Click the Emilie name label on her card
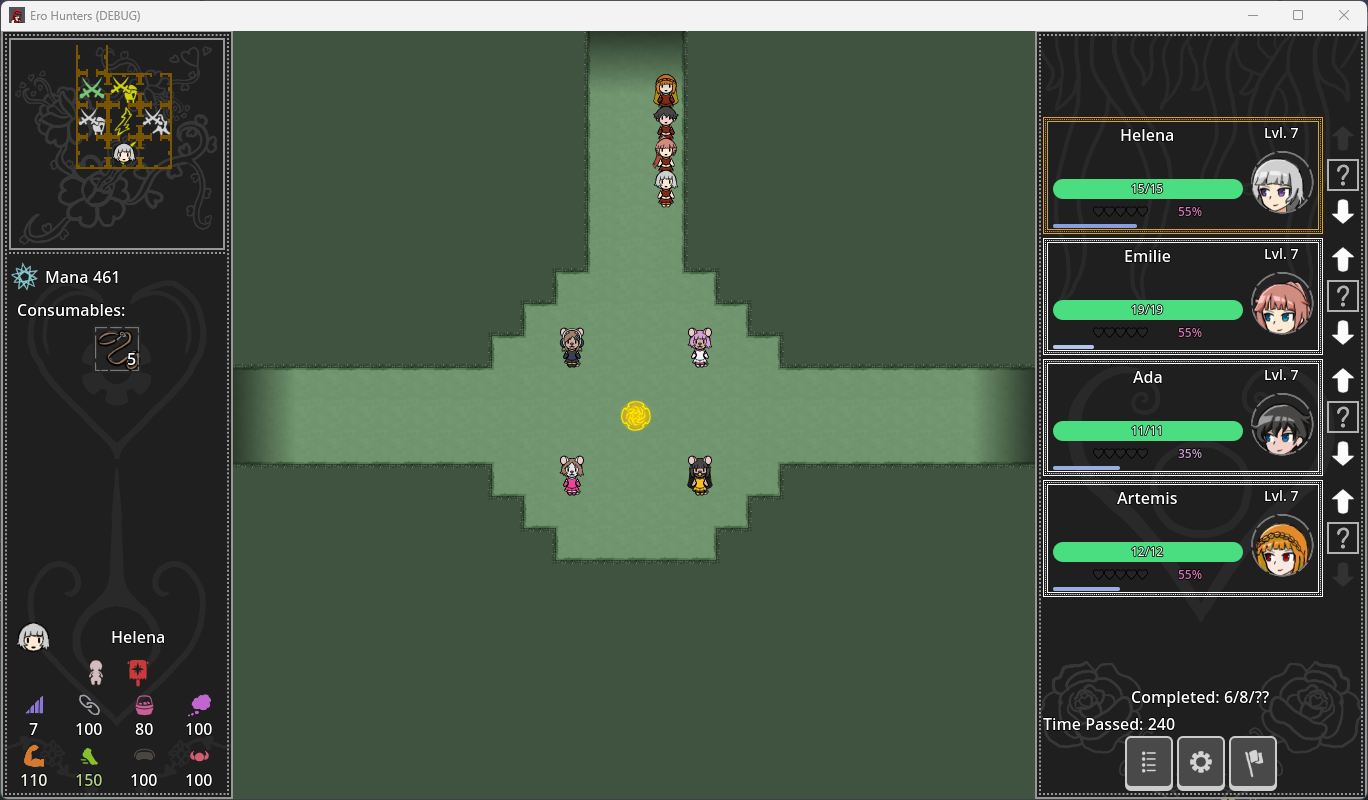The image size is (1368, 800). pyautogui.click(x=1147, y=256)
